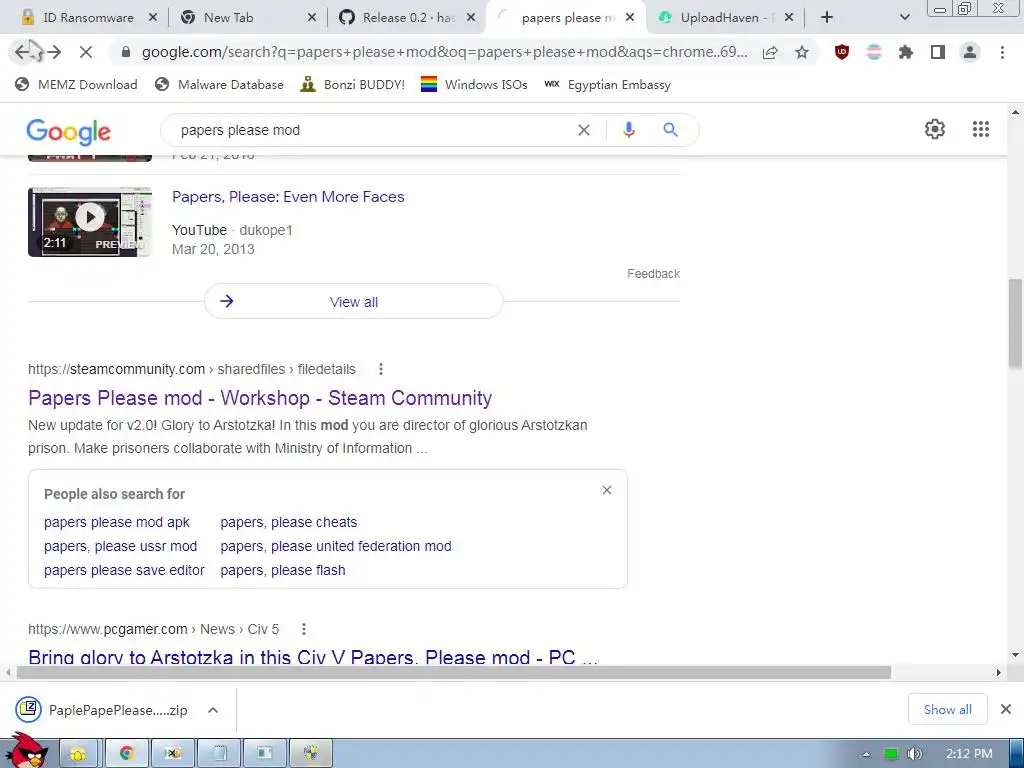The width and height of the screenshot is (1024, 768).
Task: Click the lock icon in the address bar
Action: click(126, 52)
